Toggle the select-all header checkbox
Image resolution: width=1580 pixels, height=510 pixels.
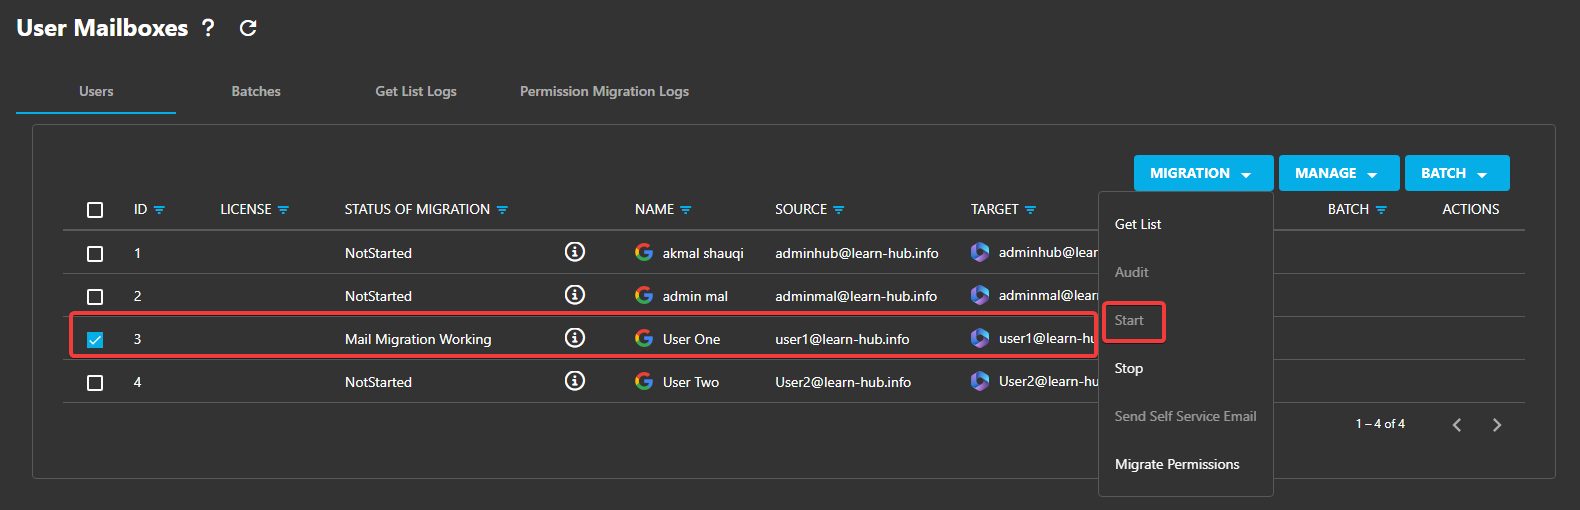tap(95, 210)
